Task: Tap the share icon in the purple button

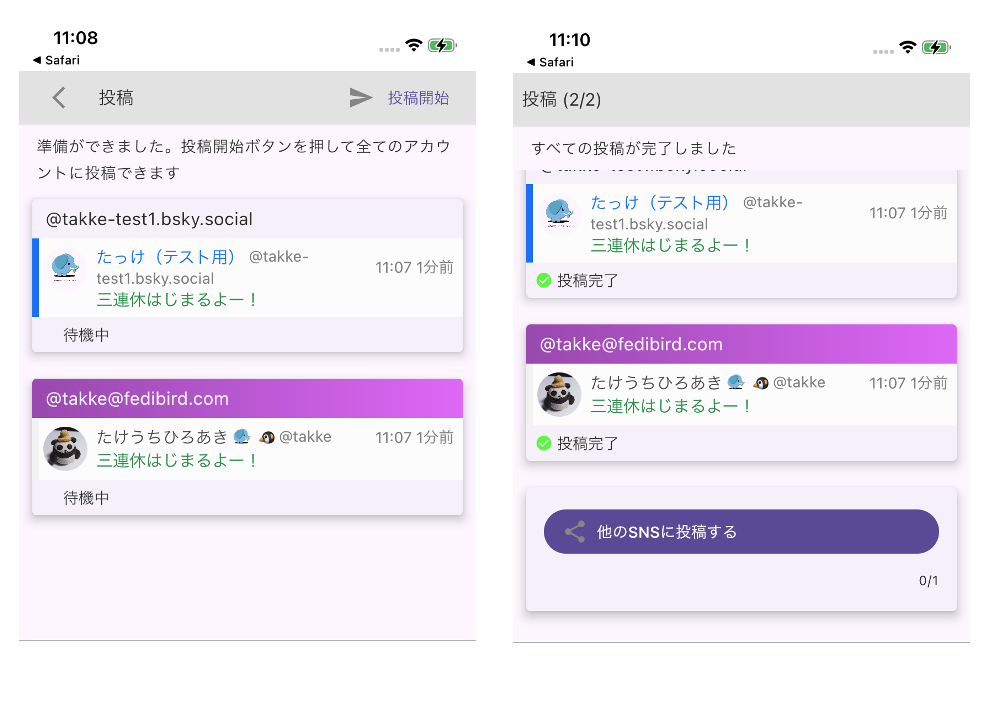Action: point(575,532)
